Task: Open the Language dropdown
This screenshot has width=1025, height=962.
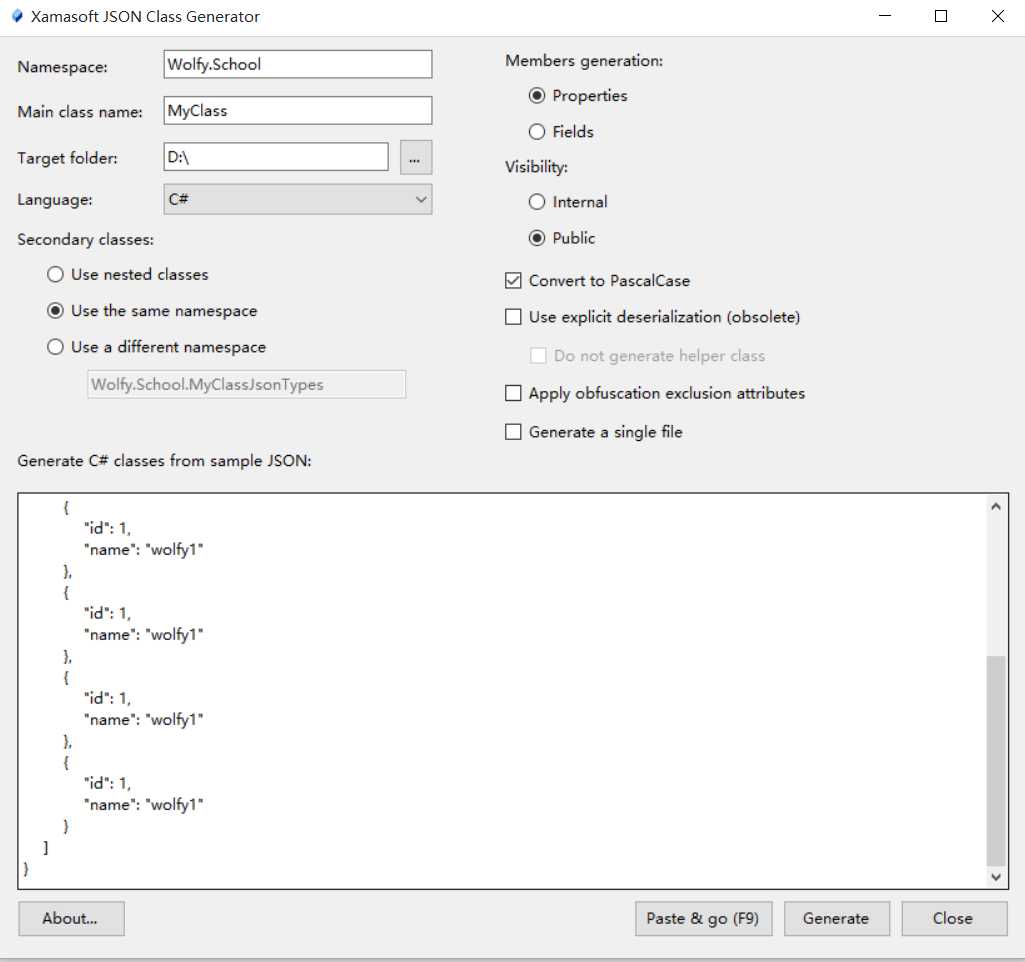Action: [x=297, y=199]
